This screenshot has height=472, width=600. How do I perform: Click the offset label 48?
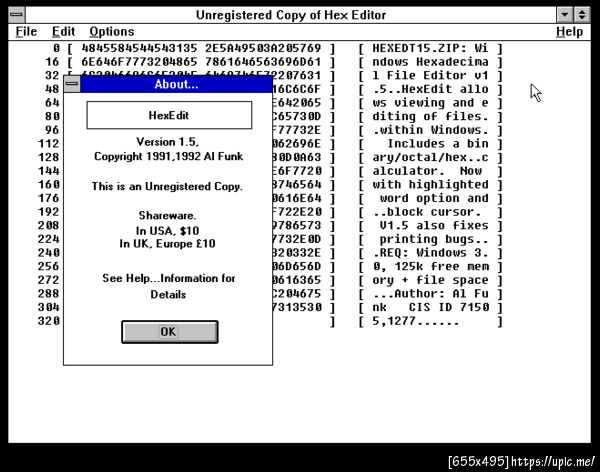coord(52,89)
